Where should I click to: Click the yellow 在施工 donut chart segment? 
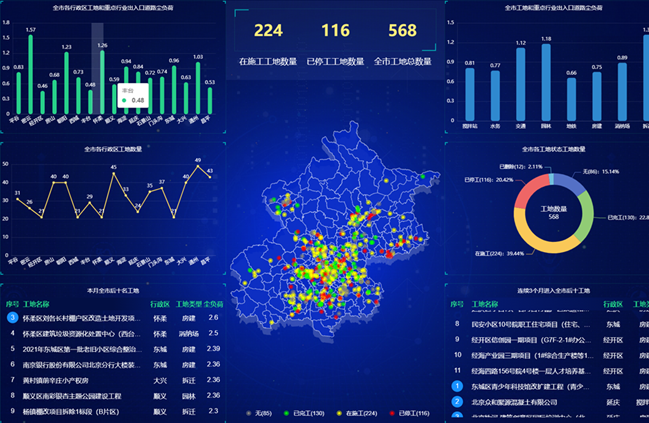[x=530, y=241]
